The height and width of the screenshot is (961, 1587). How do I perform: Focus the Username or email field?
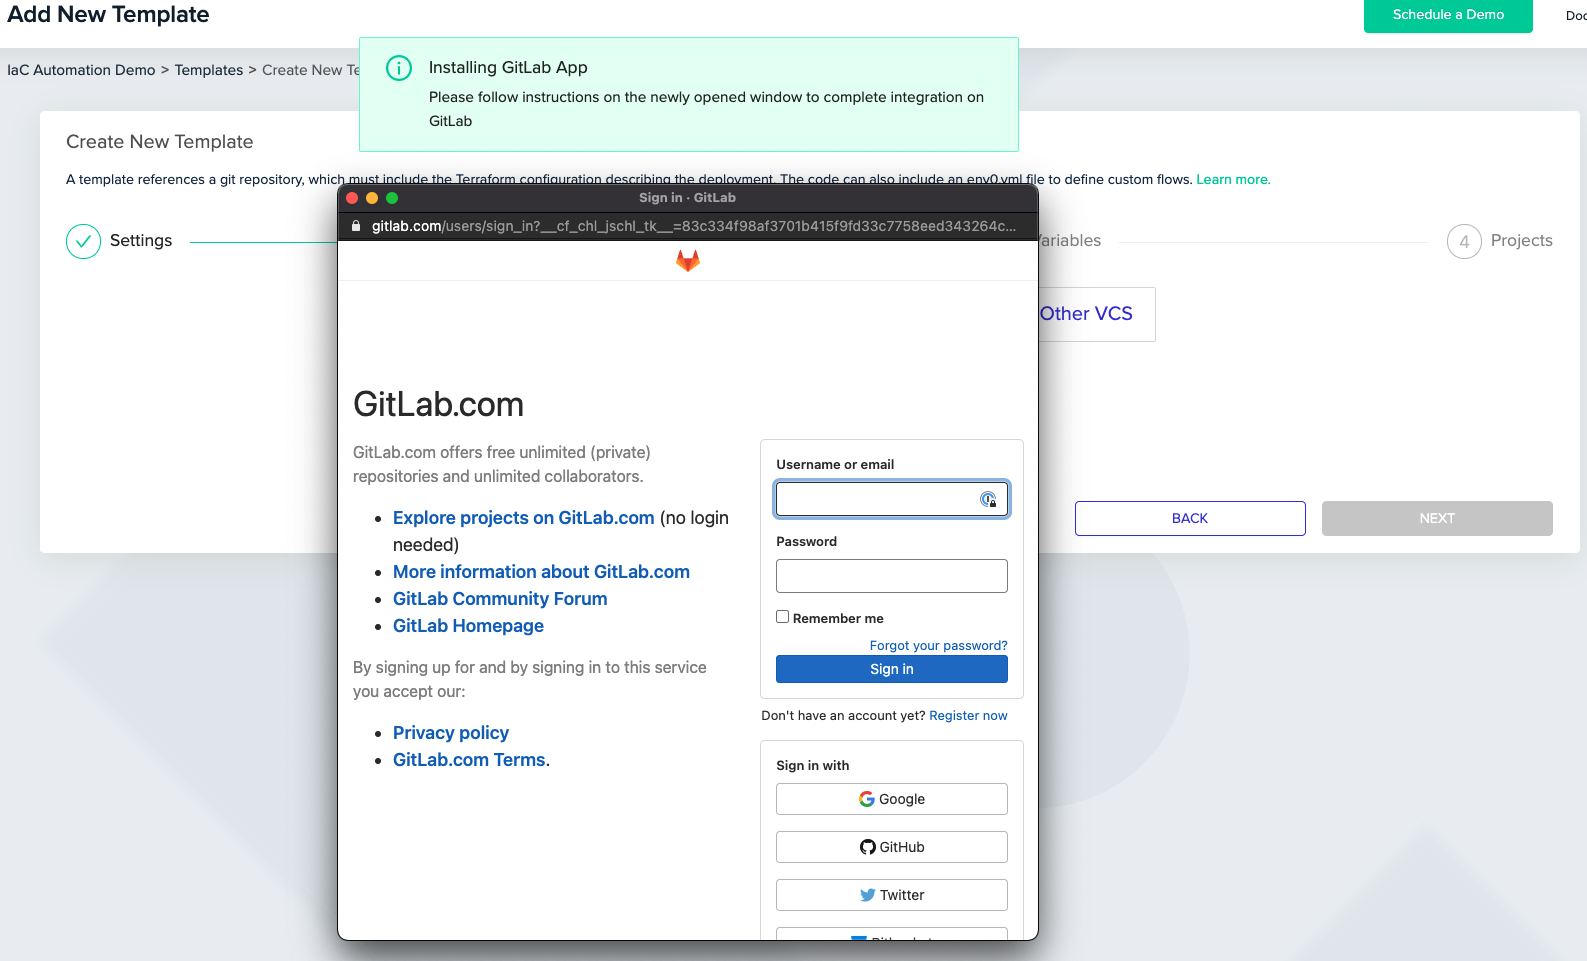(x=892, y=499)
